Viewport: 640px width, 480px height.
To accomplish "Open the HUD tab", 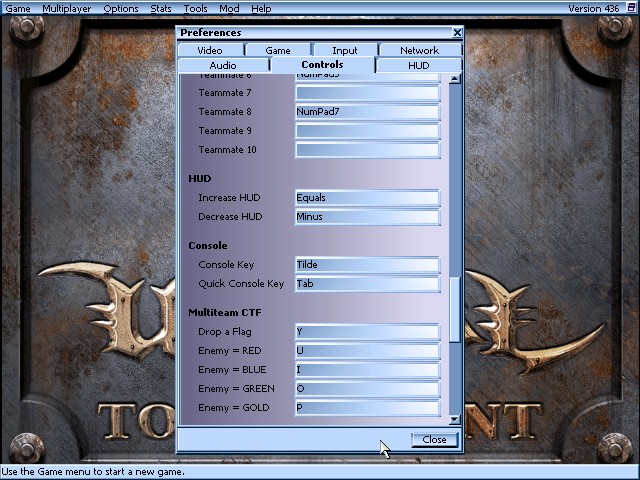I will point(419,65).
